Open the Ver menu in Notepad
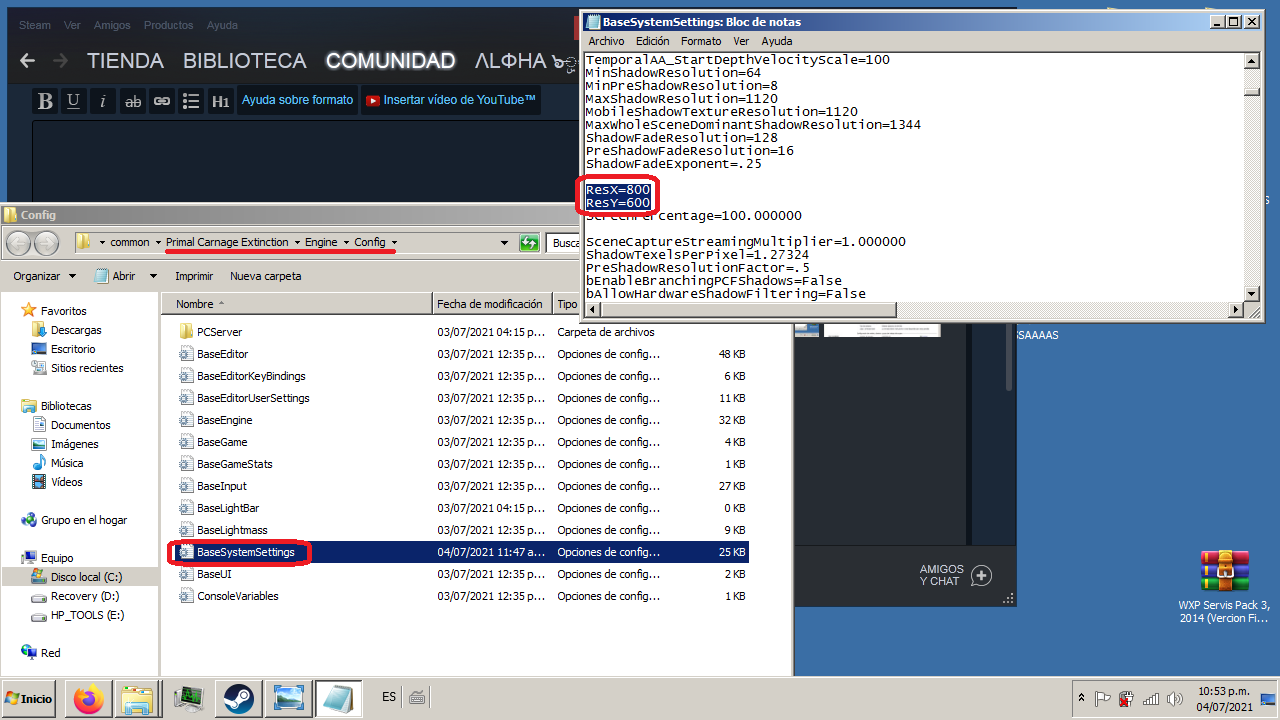Screen dimensions: 1280x720 [741, 41]
